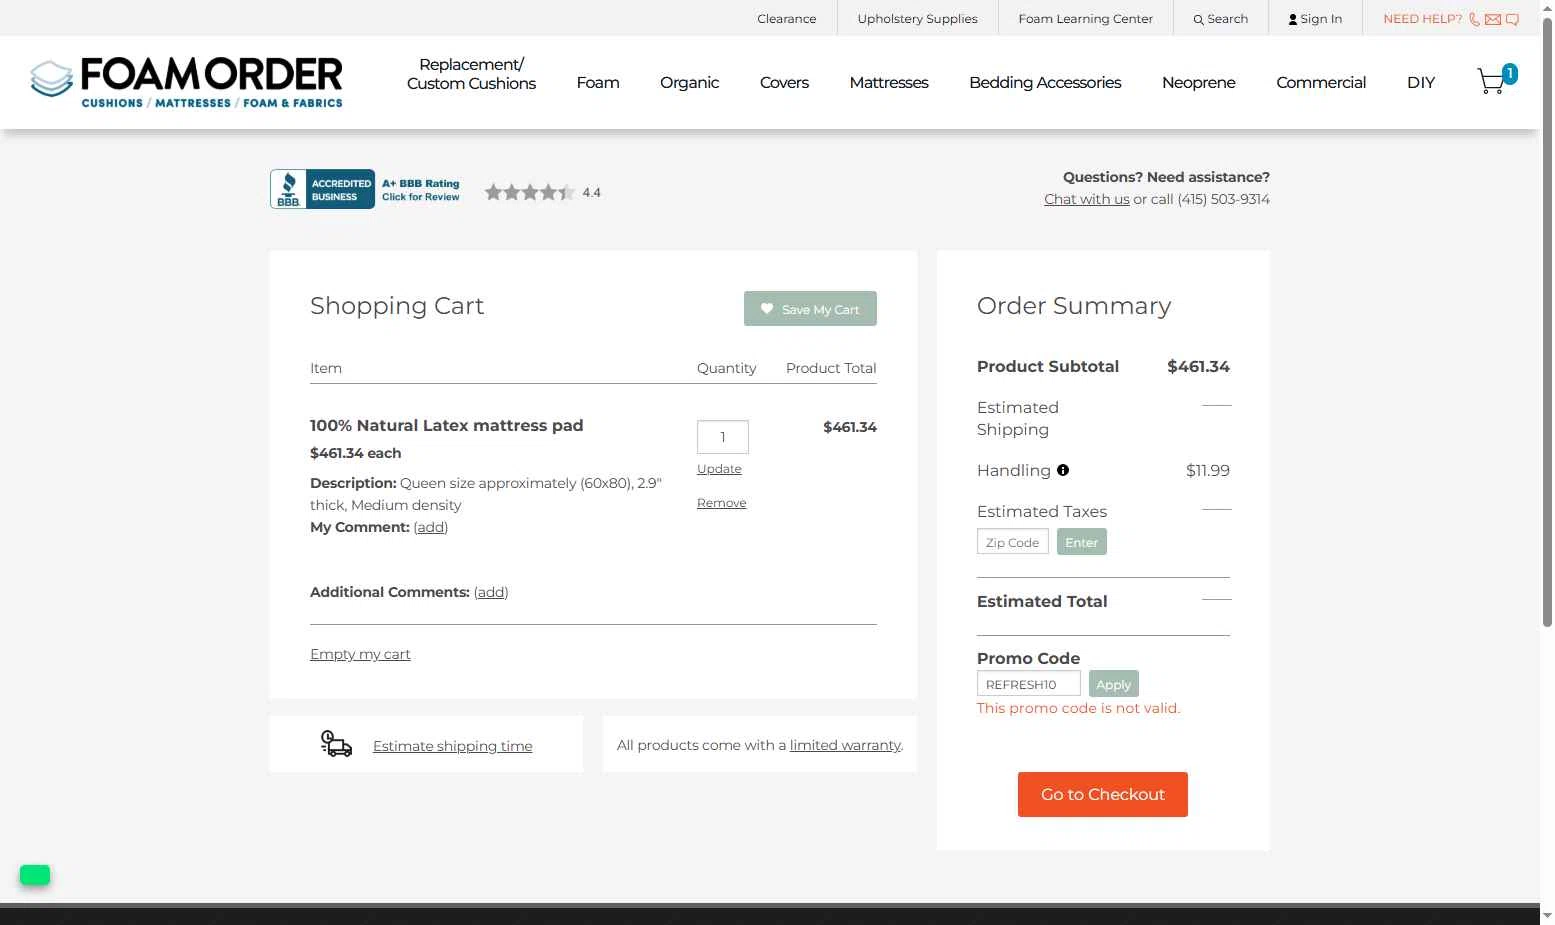Click the NEED HELP? text
Screen dimensions: 1555x925
1422,19
